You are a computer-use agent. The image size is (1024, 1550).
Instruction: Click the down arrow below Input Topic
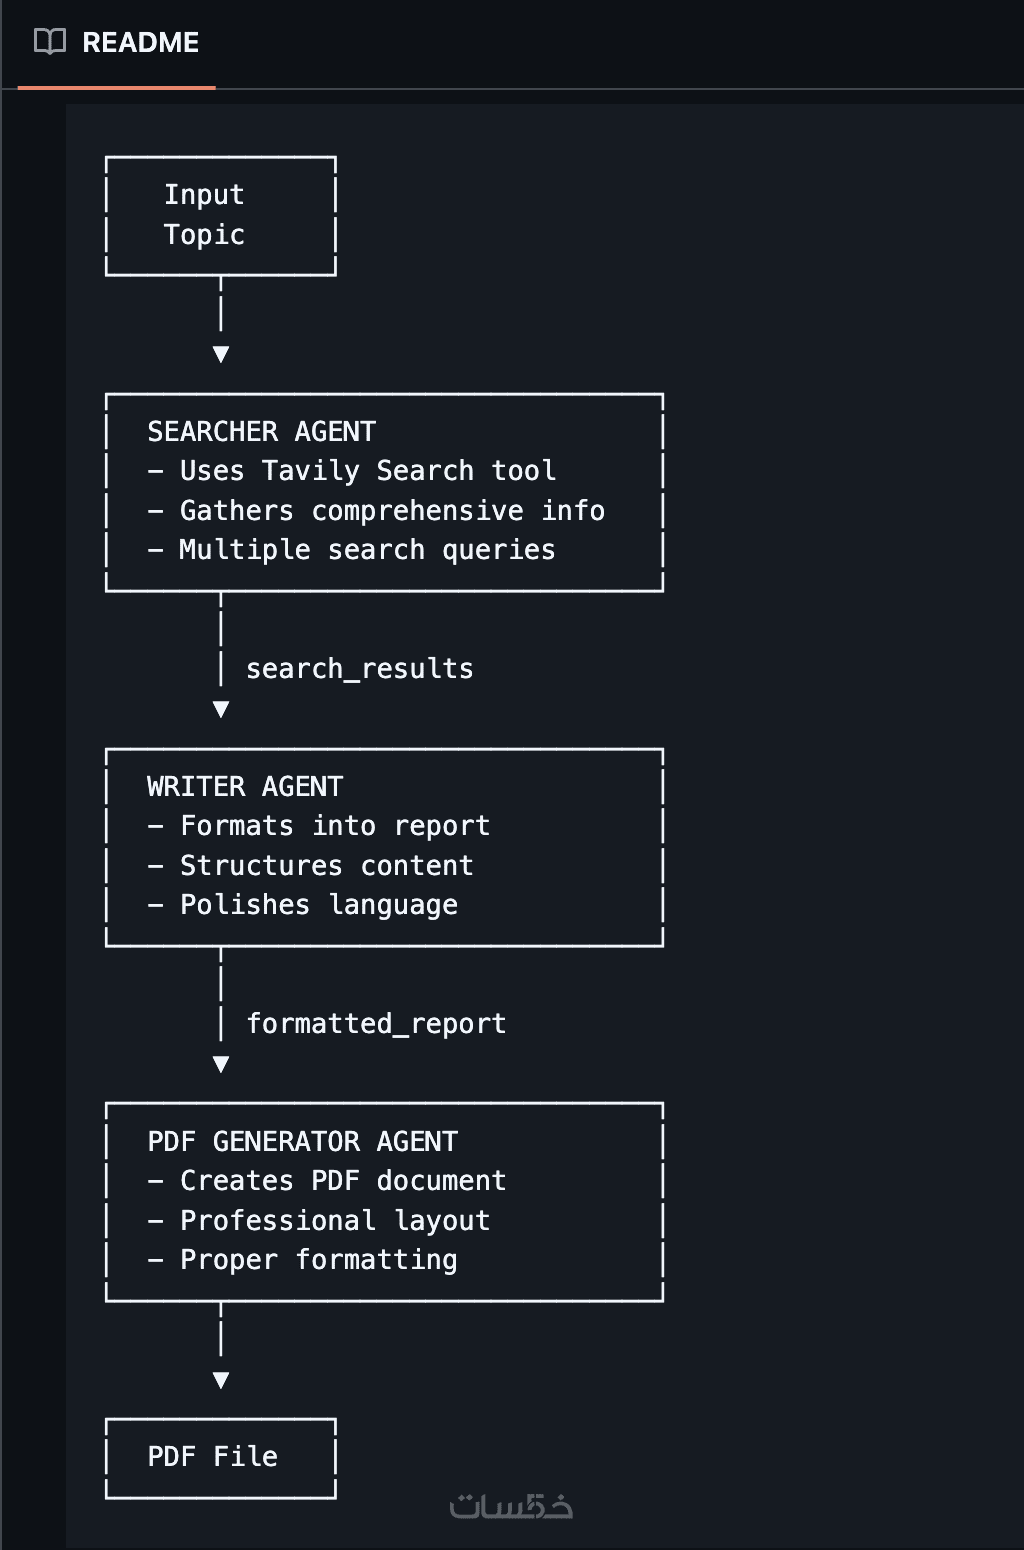(221, 354)
